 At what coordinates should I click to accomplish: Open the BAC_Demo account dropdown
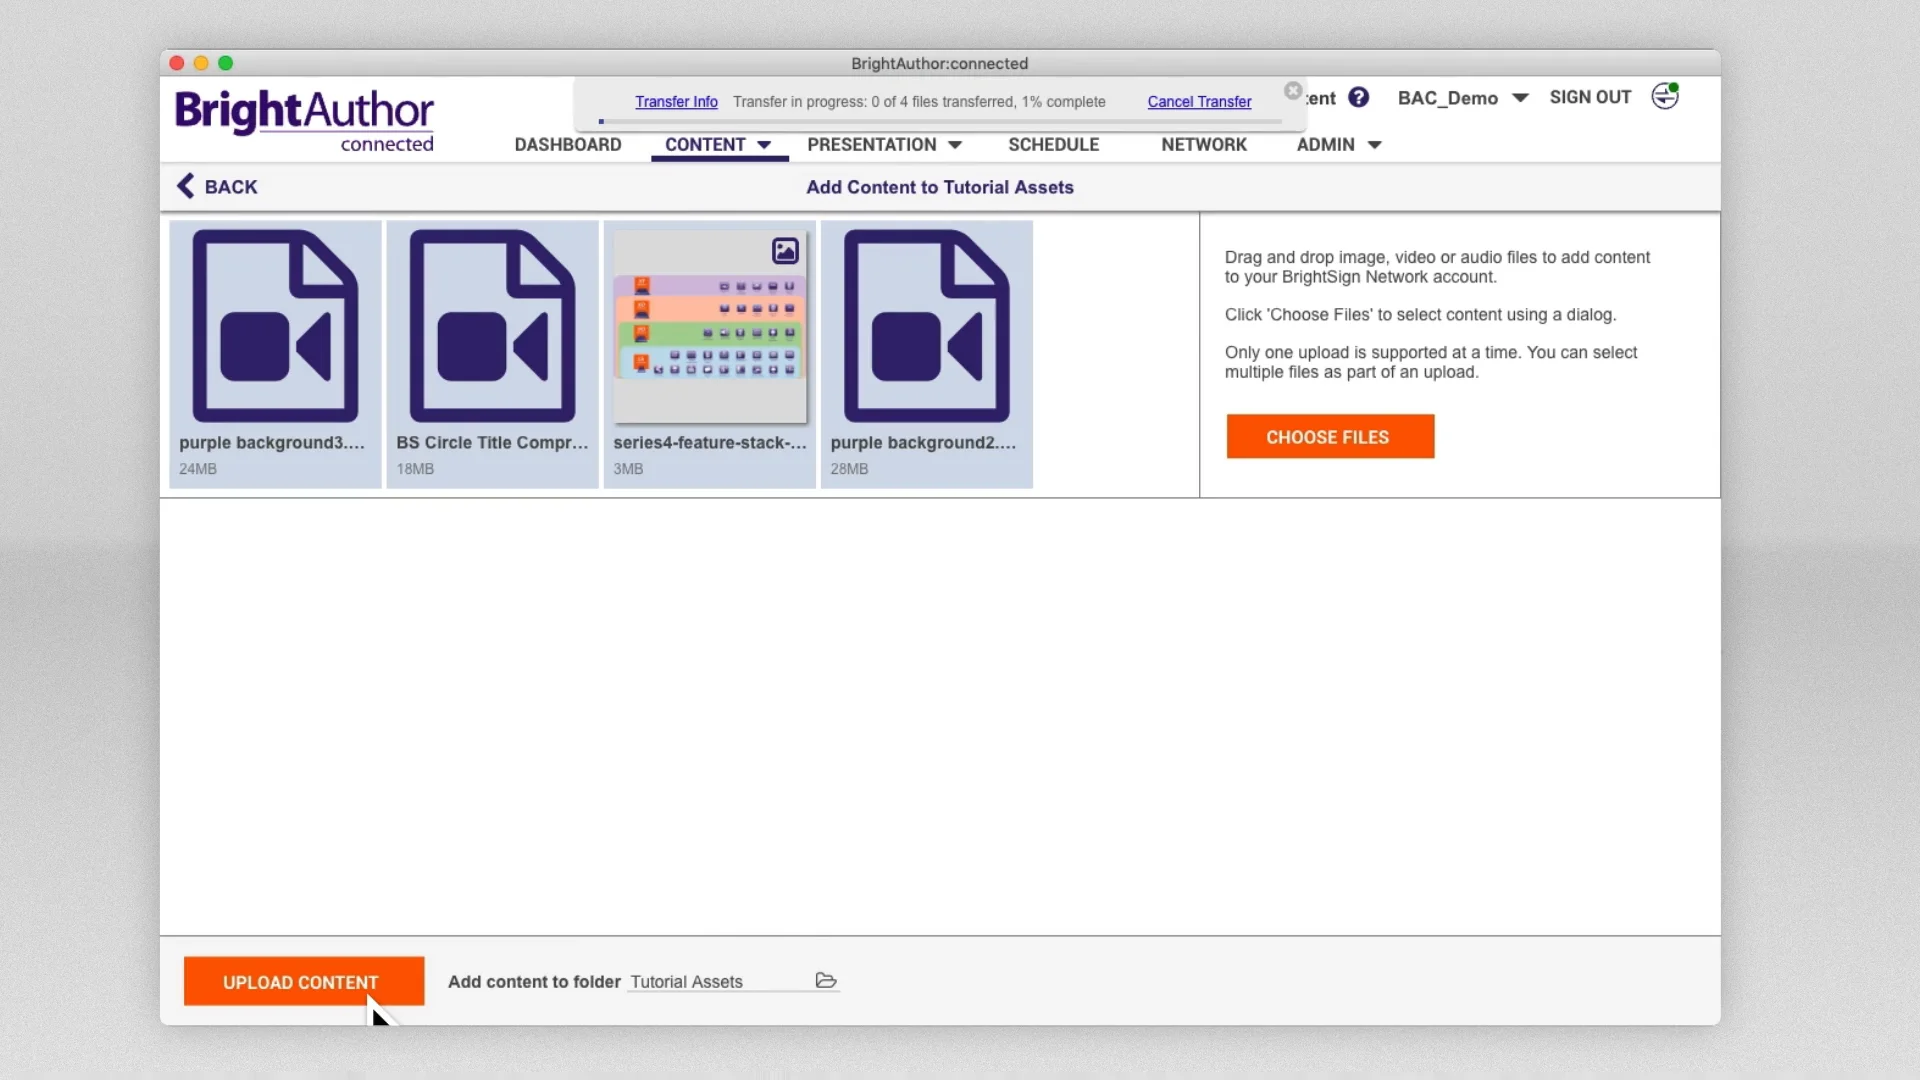pyautogui.click(x=1463, y=98)
